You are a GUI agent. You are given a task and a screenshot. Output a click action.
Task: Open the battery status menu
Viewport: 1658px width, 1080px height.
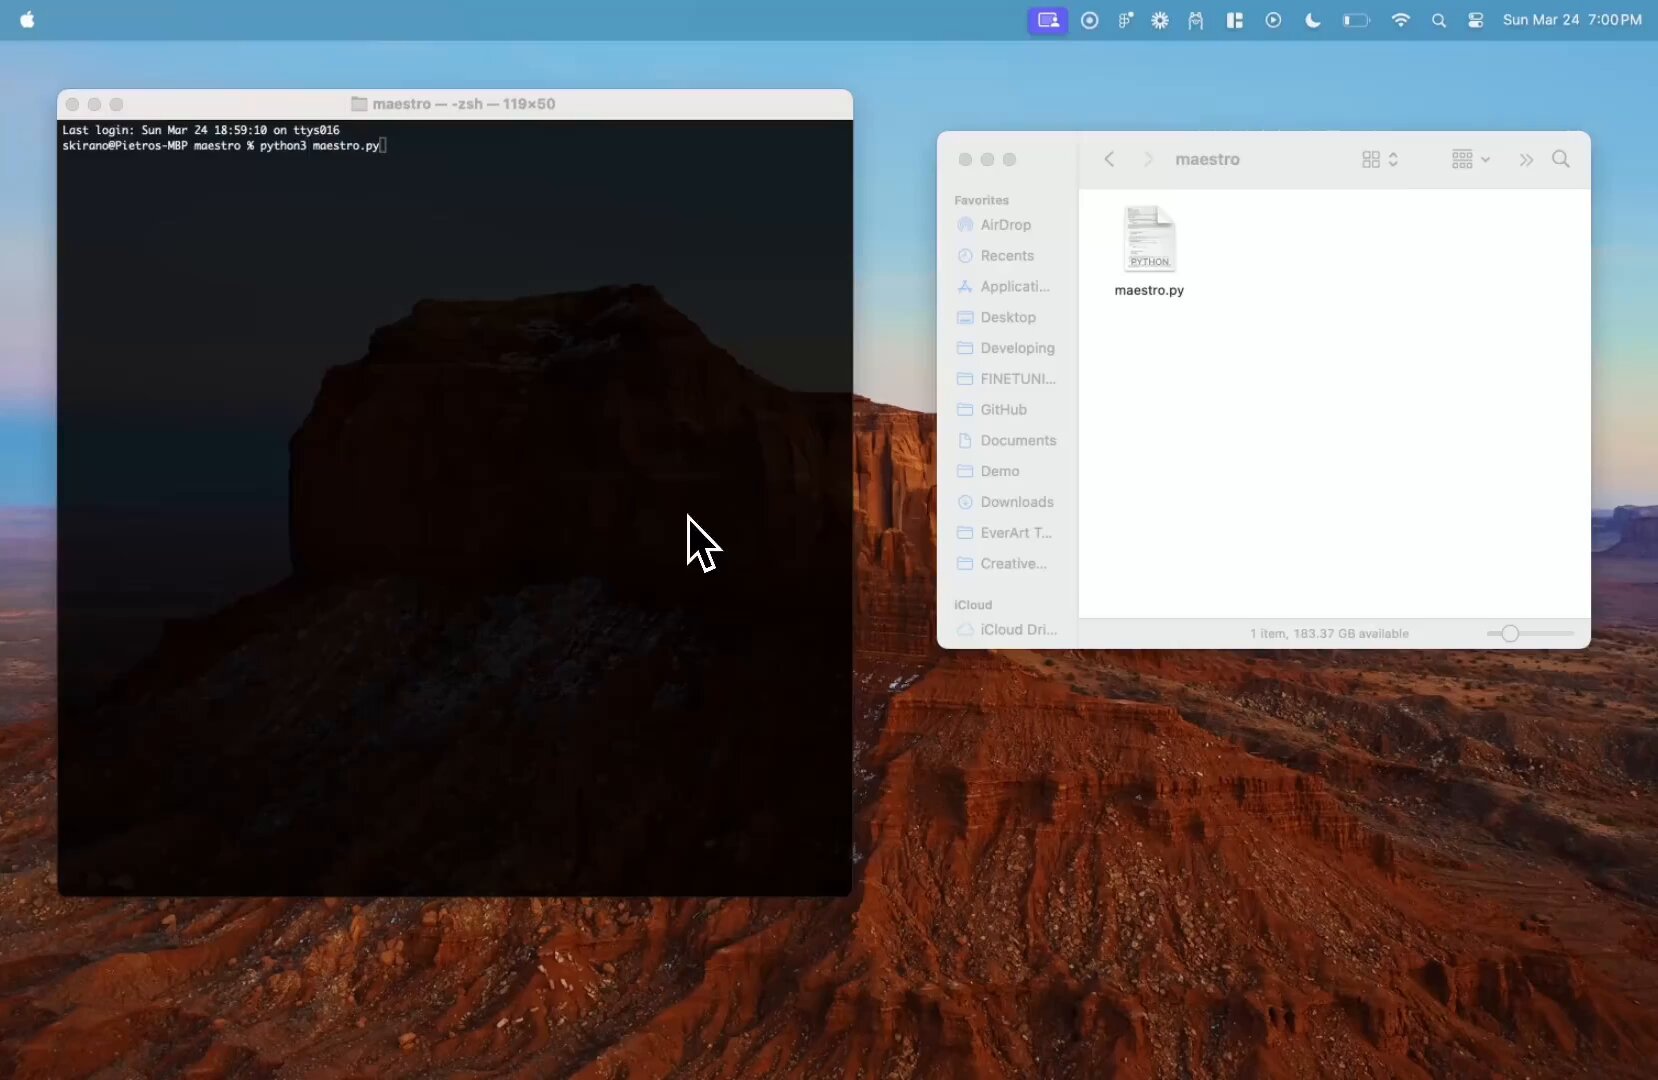[x=1356, y=20]
